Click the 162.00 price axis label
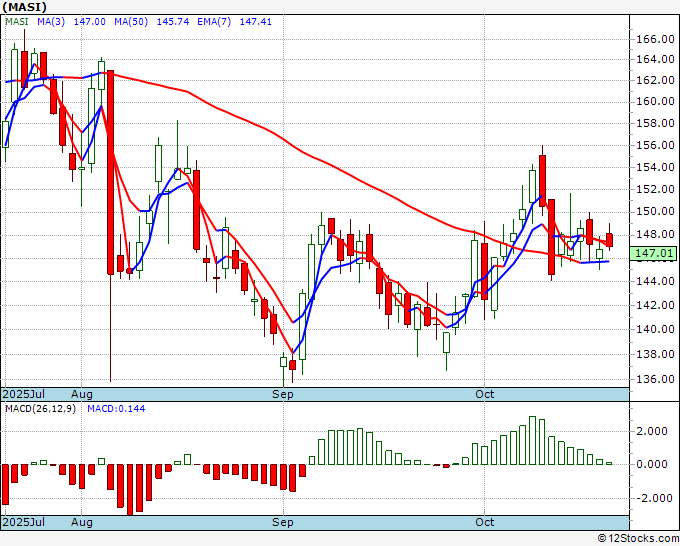Image resolution: width=680 pixels, height=546 pixels. pyautogui.click(x=655, y=80)
